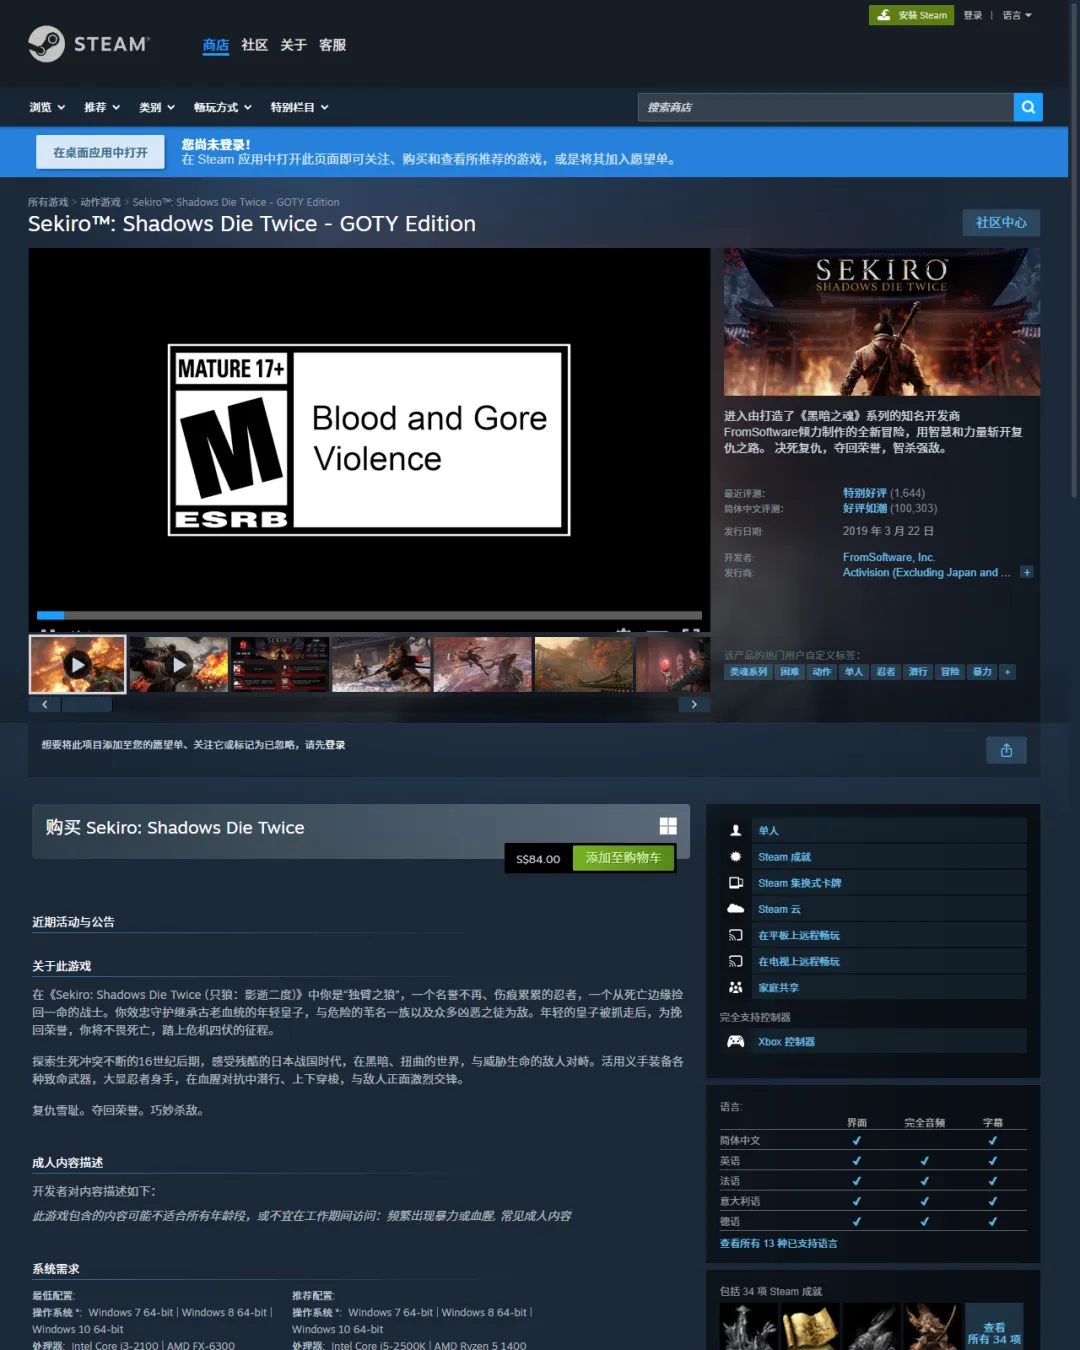Click the remote play on TV icon
Viewport: 1080px width, 1350px height.
pos(736,961)
